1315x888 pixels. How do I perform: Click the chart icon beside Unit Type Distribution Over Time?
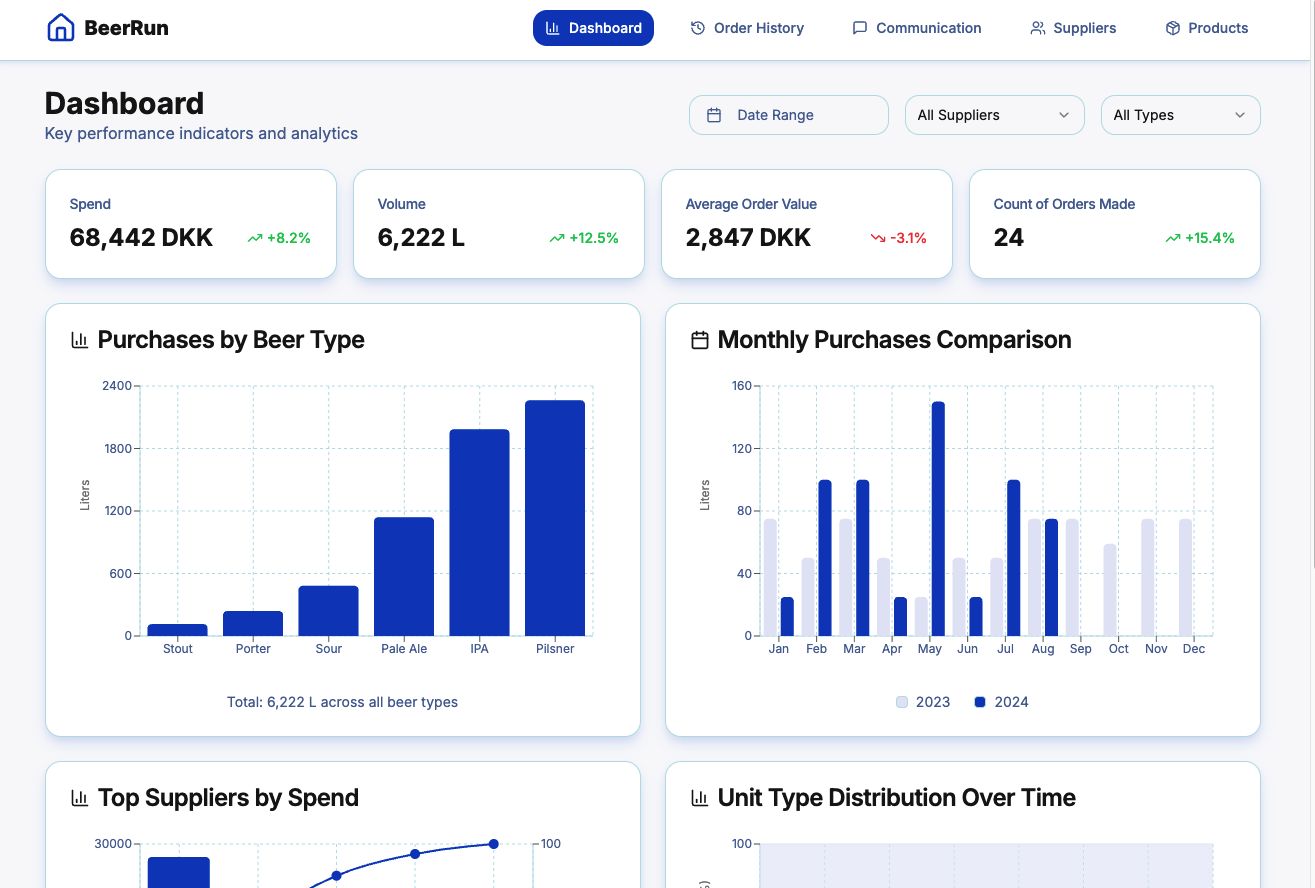click(698, 798)
